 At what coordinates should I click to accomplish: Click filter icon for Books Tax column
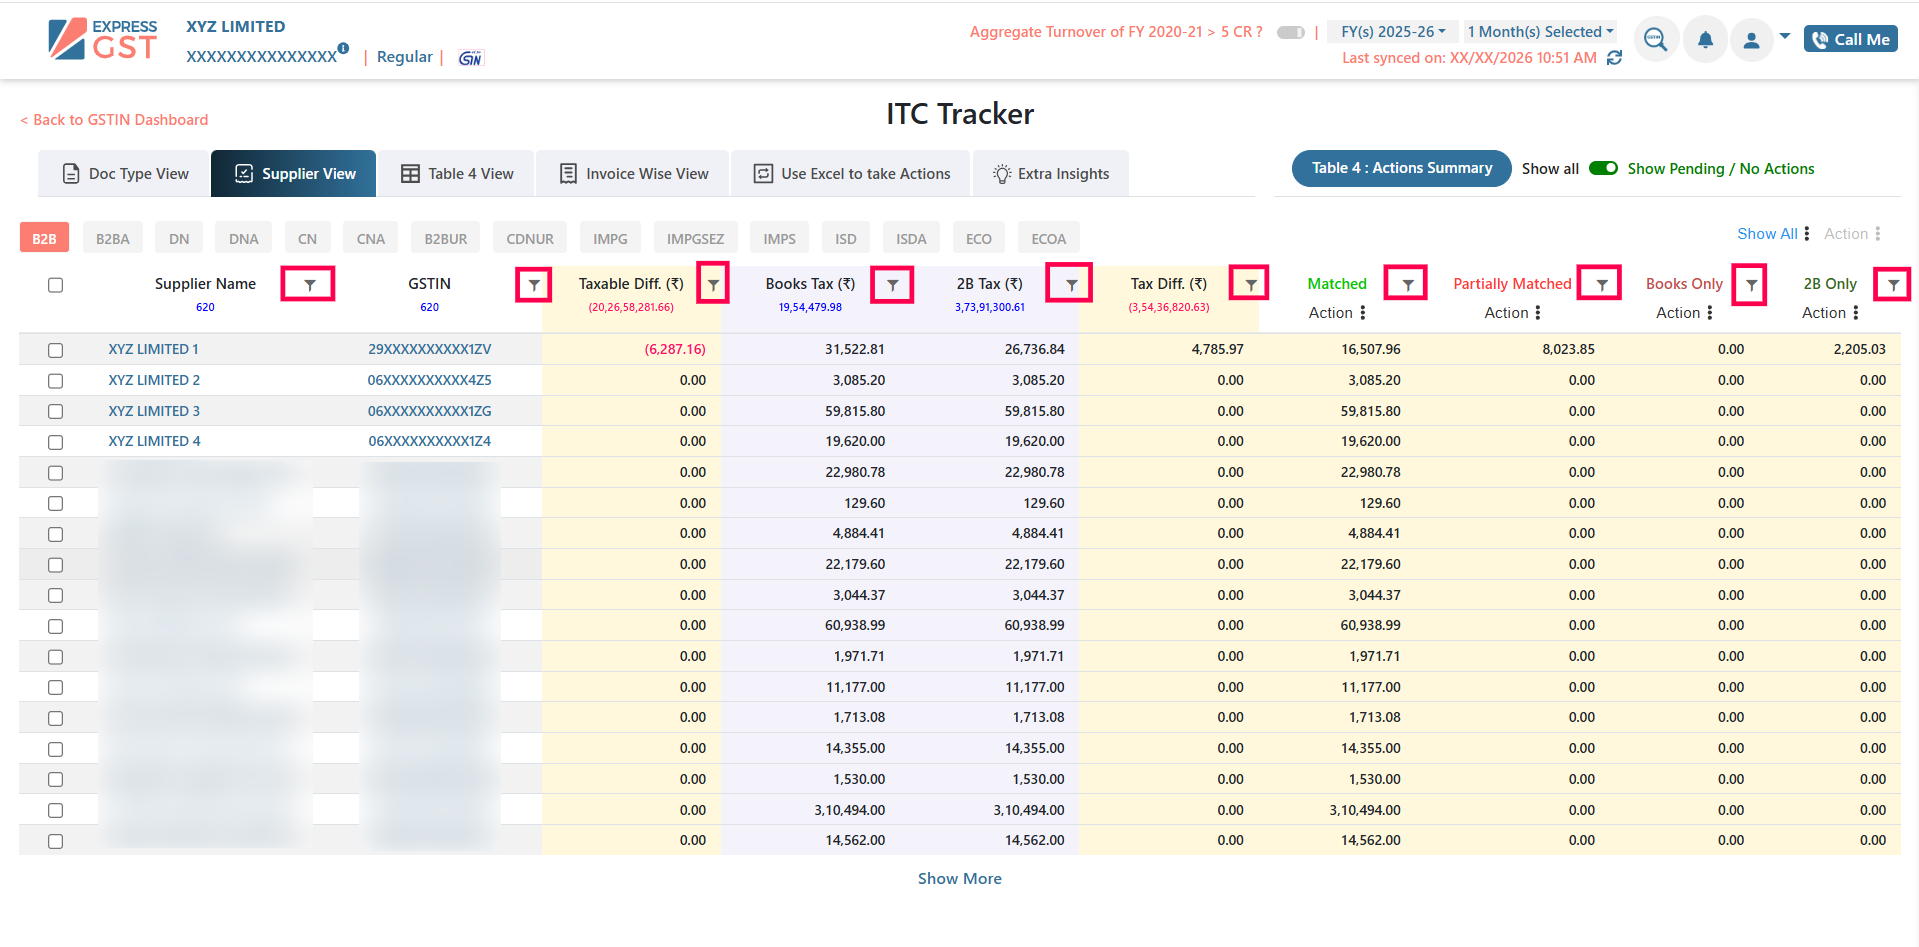coord(892,285)
